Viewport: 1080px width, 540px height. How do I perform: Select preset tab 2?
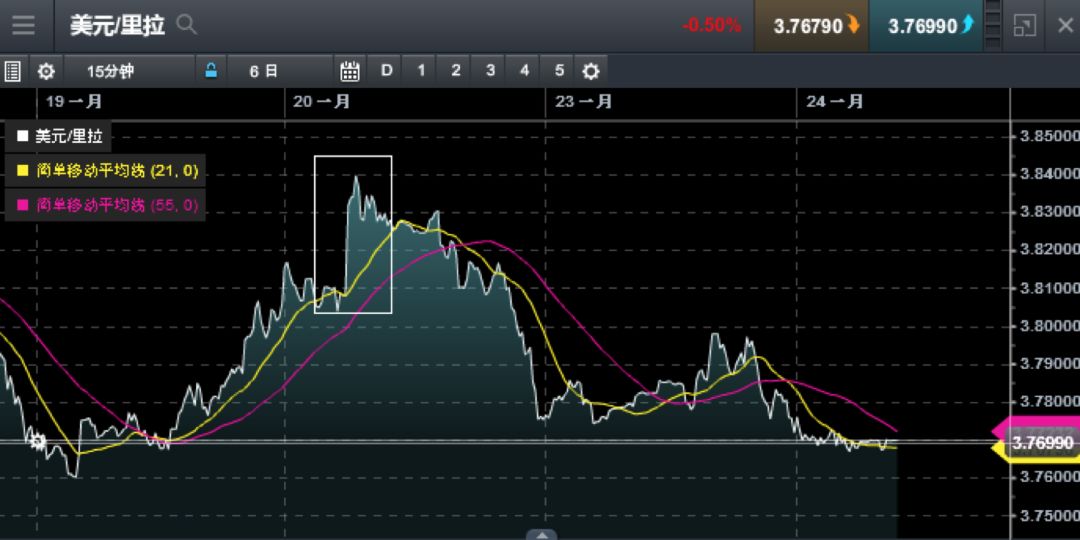click(x=455, y=70)
